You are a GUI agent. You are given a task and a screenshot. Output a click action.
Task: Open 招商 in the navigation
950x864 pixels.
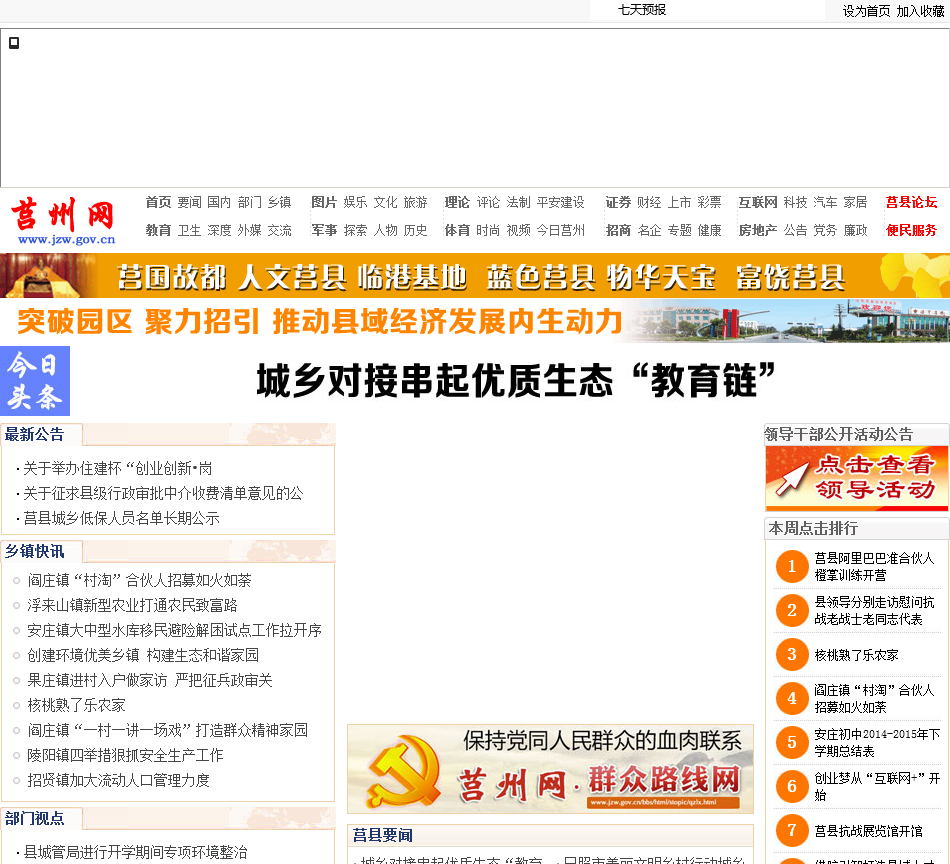[x=618, y=230]
